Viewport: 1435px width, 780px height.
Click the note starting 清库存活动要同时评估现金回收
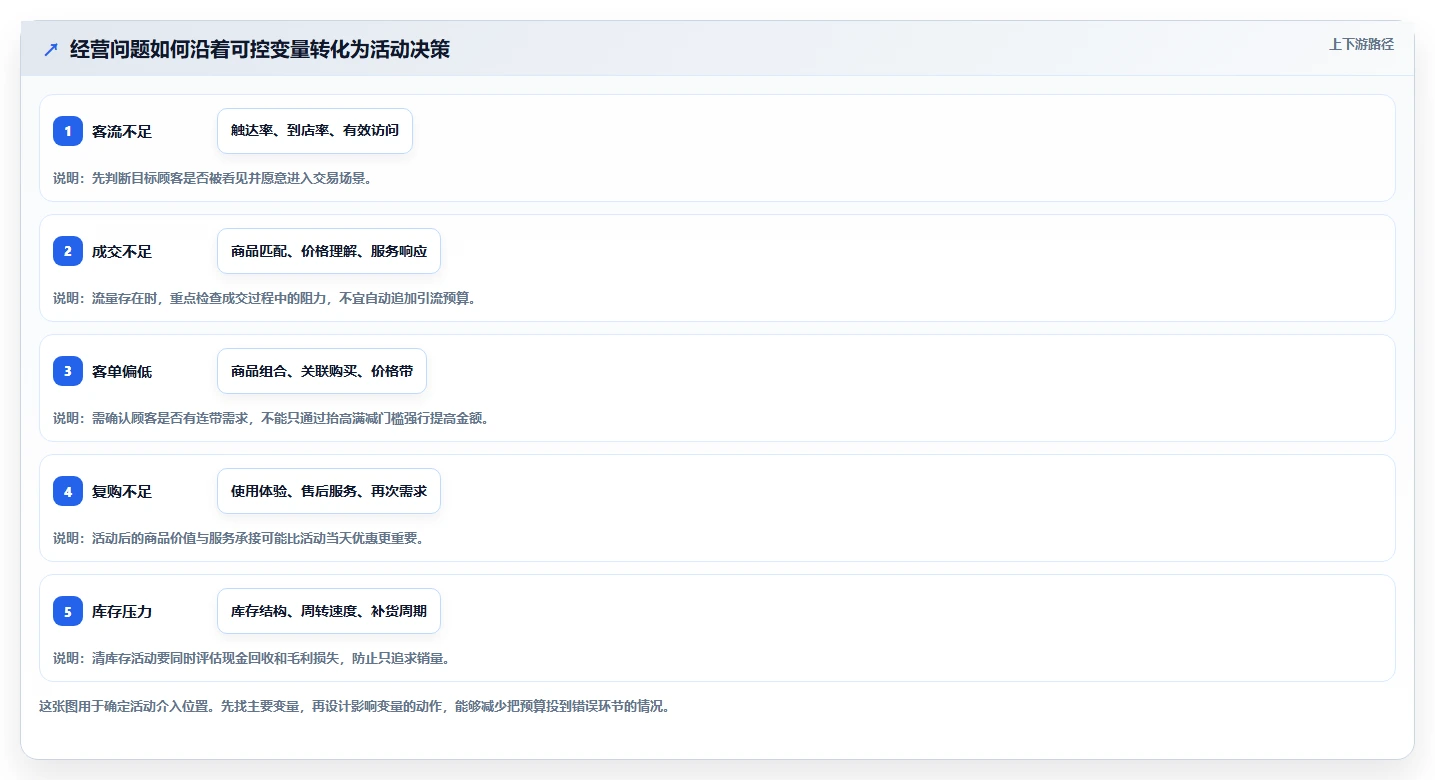point(251,658)
